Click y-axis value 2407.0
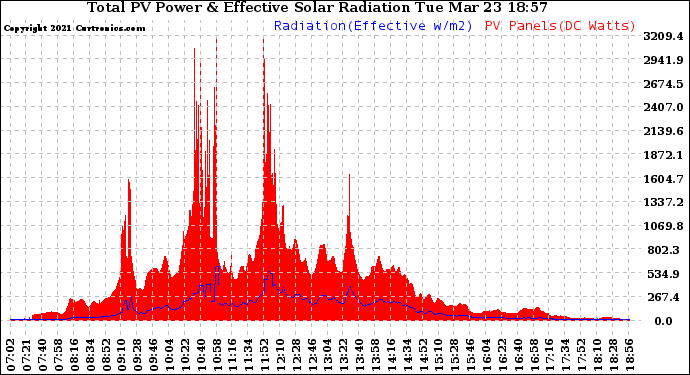Viewport: 690px width, 375px height. click(663, 107)
